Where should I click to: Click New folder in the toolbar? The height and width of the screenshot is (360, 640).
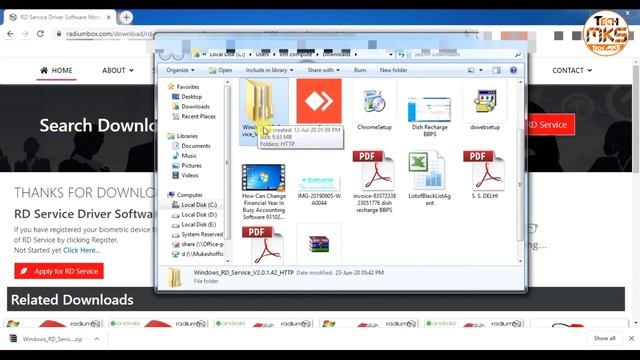(x=393, y=70)
